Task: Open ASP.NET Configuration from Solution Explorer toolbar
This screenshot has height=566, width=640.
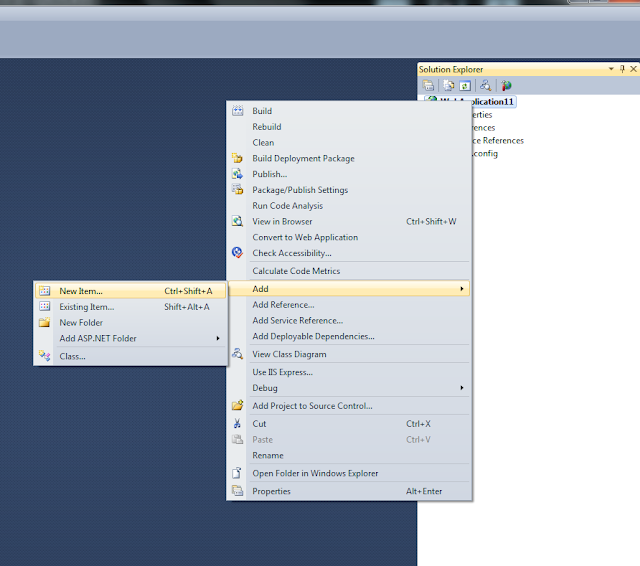Action: point(506,86)
